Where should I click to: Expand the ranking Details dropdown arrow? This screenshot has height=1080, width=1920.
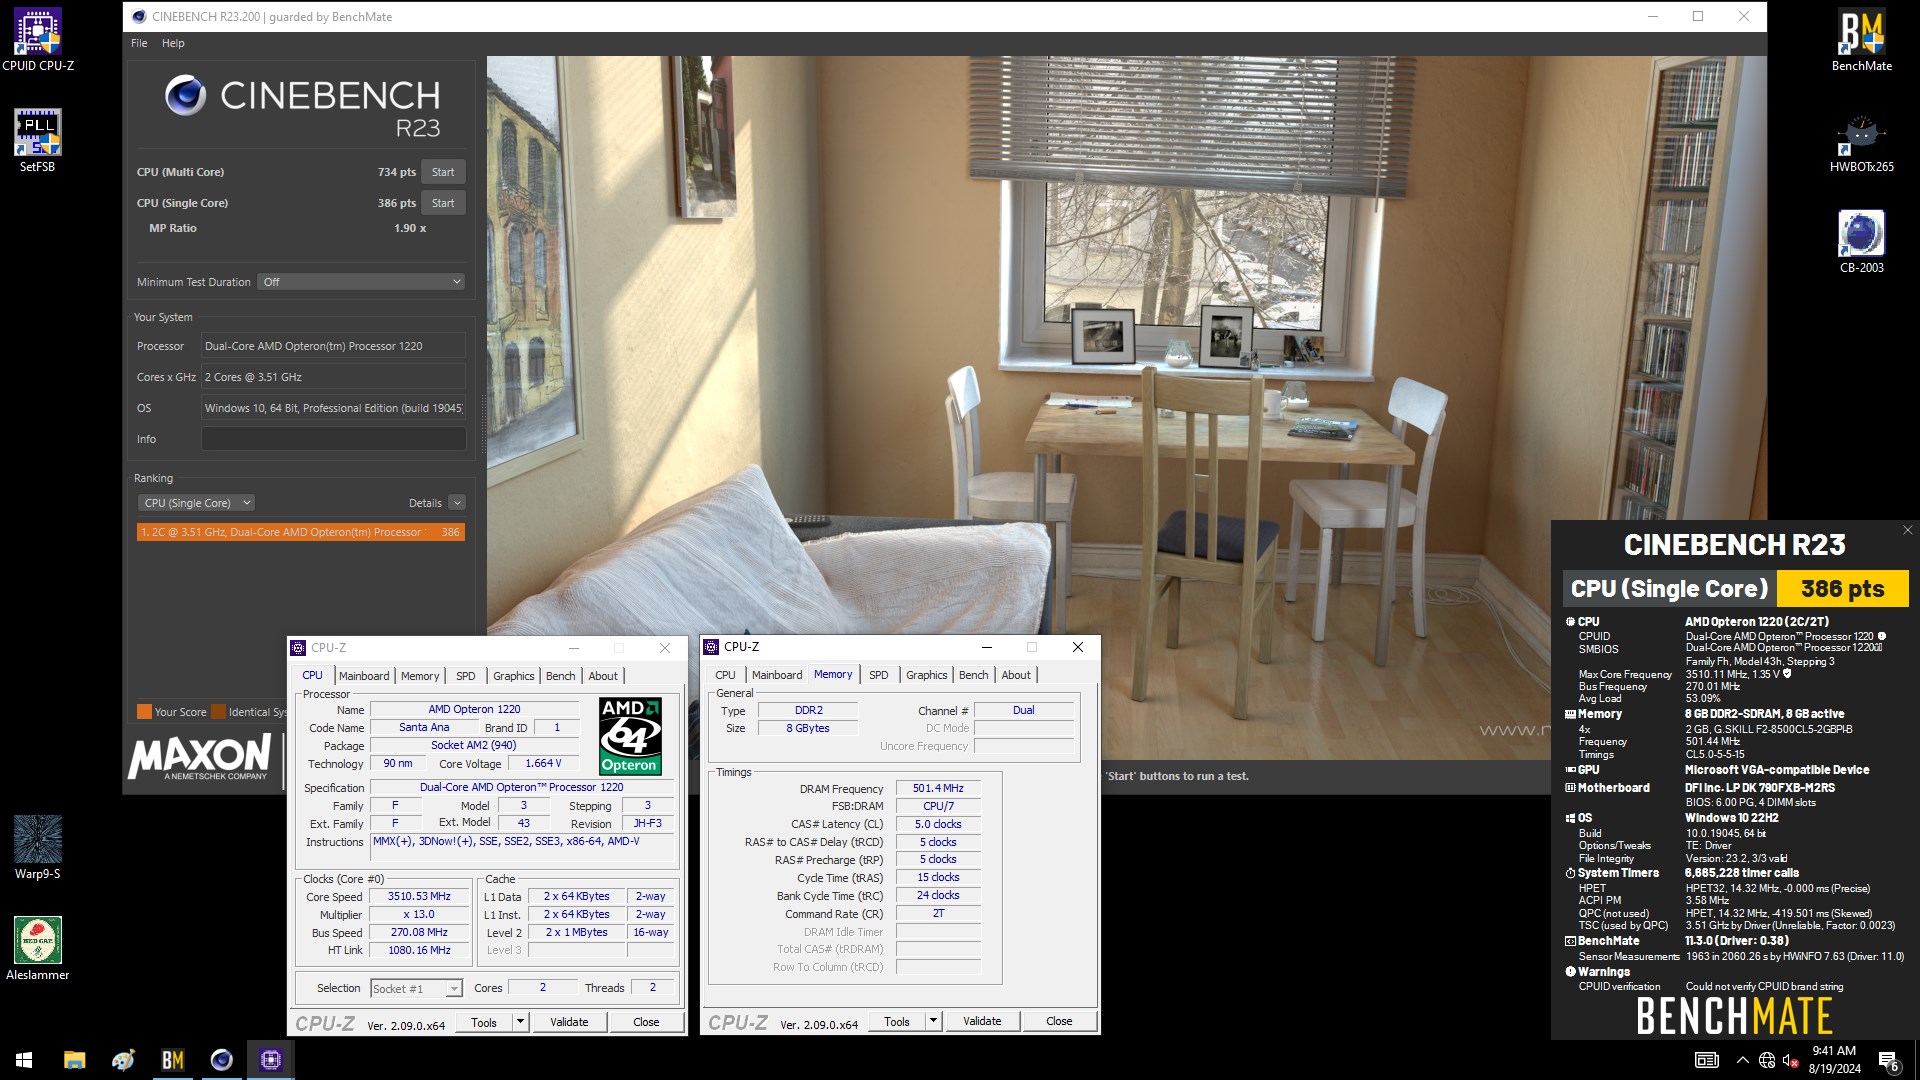pos(457,503)
